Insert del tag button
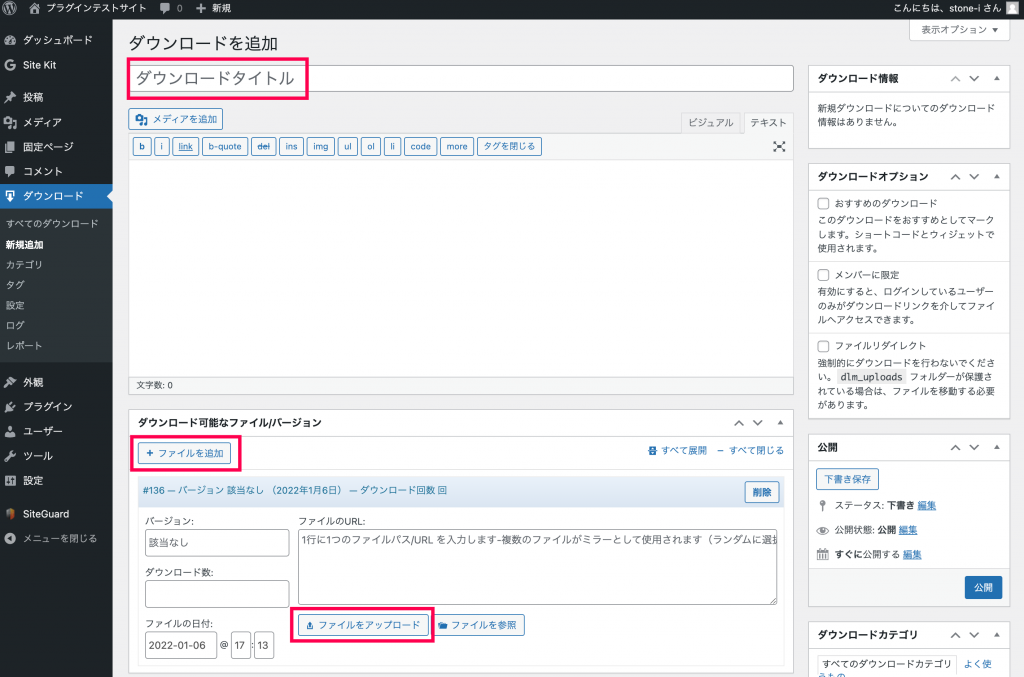Image resolution: width=1024 pixels, height=677 pixels. (263, 147)
